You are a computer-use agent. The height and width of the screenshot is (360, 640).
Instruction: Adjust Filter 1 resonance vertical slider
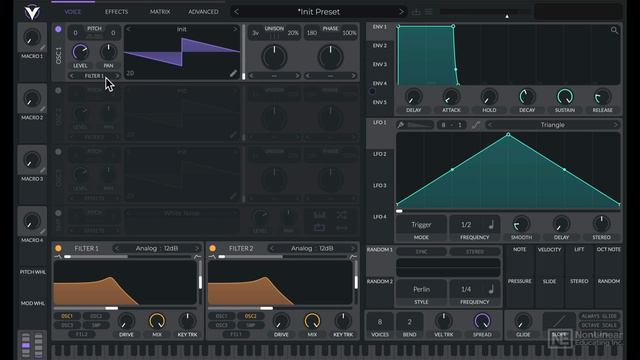200,282
